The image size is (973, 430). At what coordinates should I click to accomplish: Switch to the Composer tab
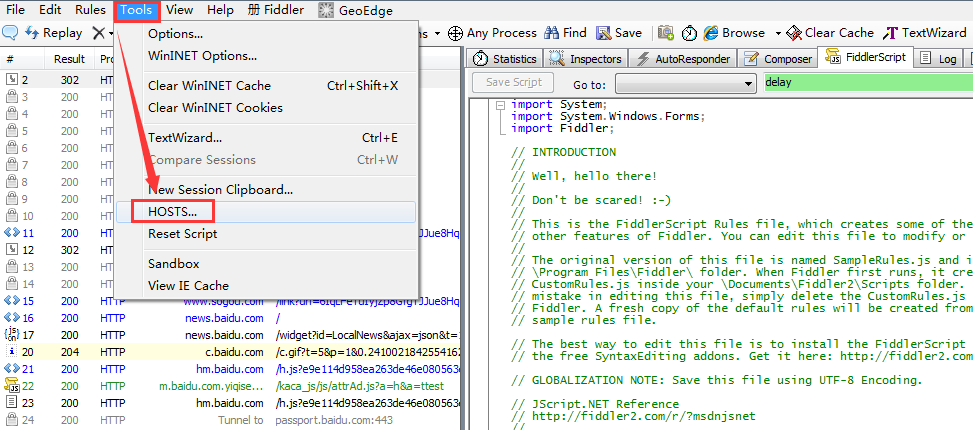(778, 58)
